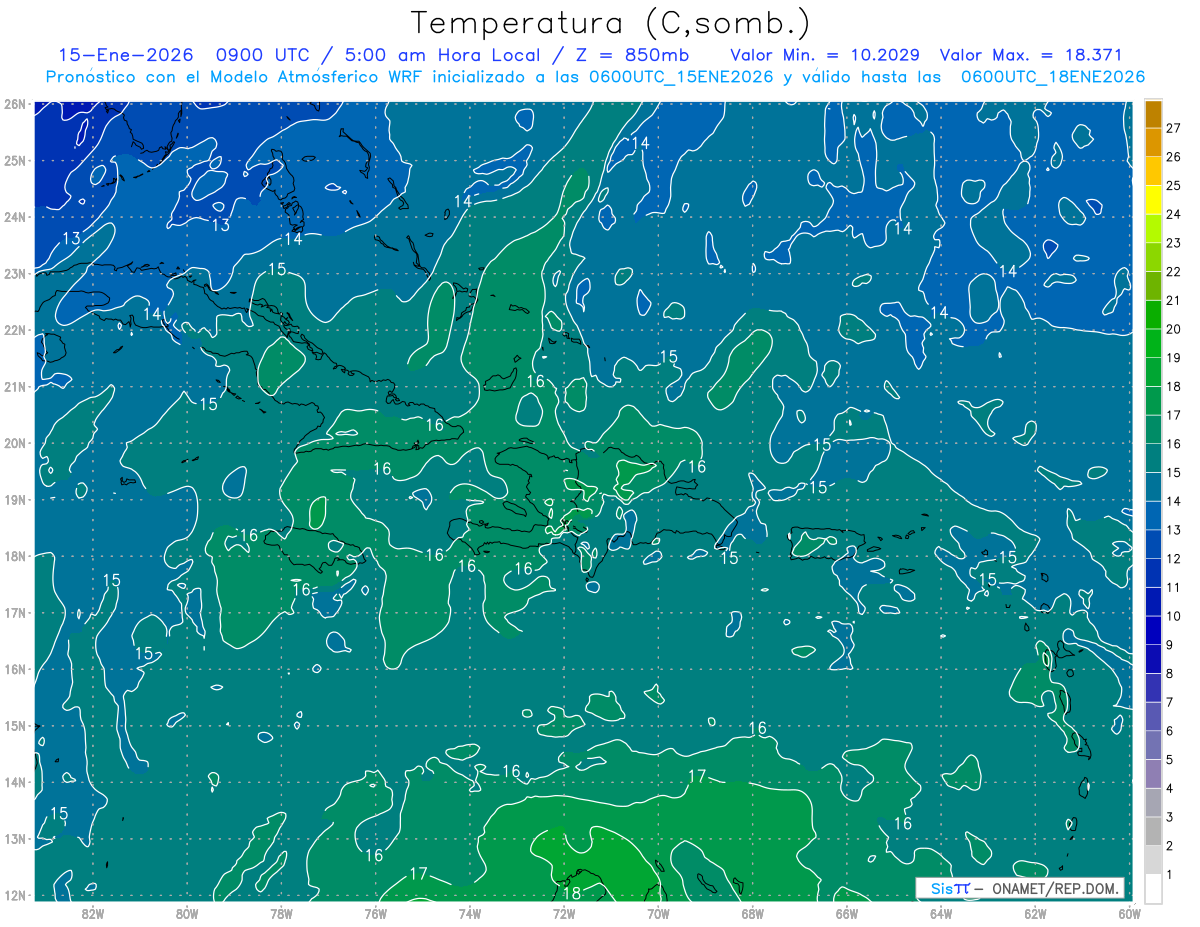Click latitude axis label "12N"
This screenshot has width=1200, height=927.
(14, 895)
